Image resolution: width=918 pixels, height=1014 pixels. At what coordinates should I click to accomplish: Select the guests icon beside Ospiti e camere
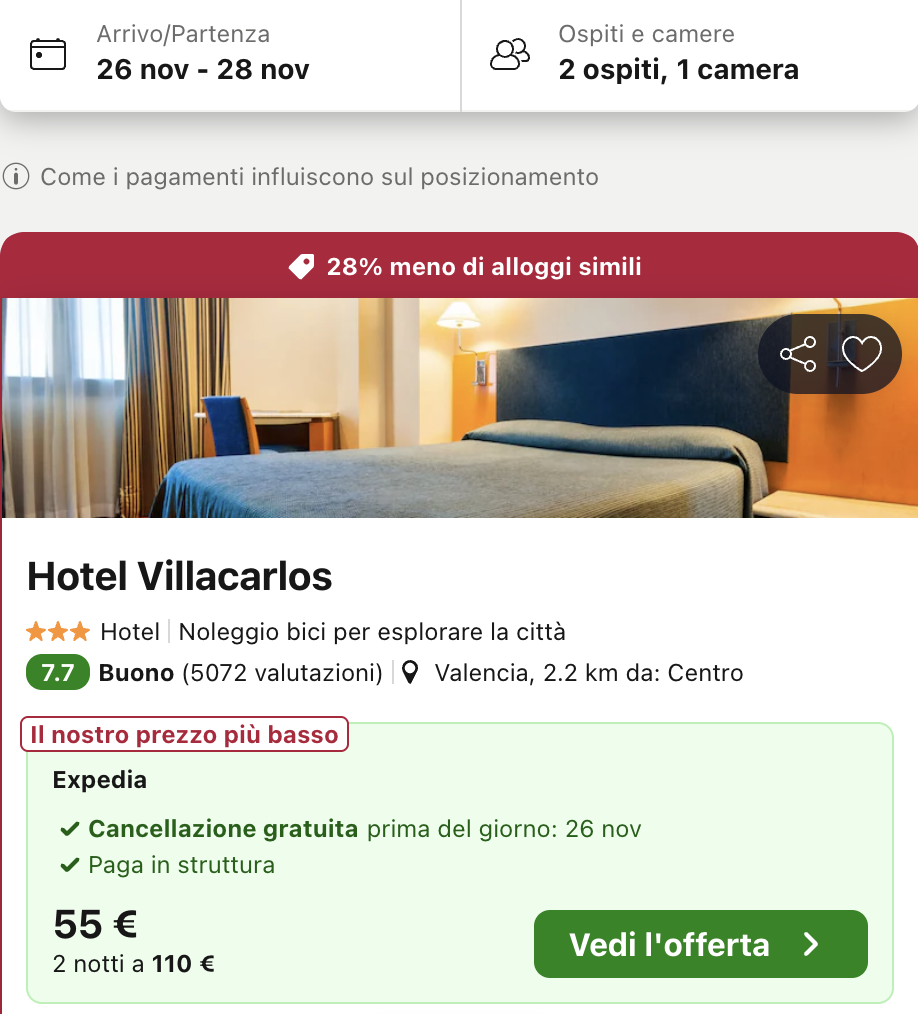coord(510,51)
